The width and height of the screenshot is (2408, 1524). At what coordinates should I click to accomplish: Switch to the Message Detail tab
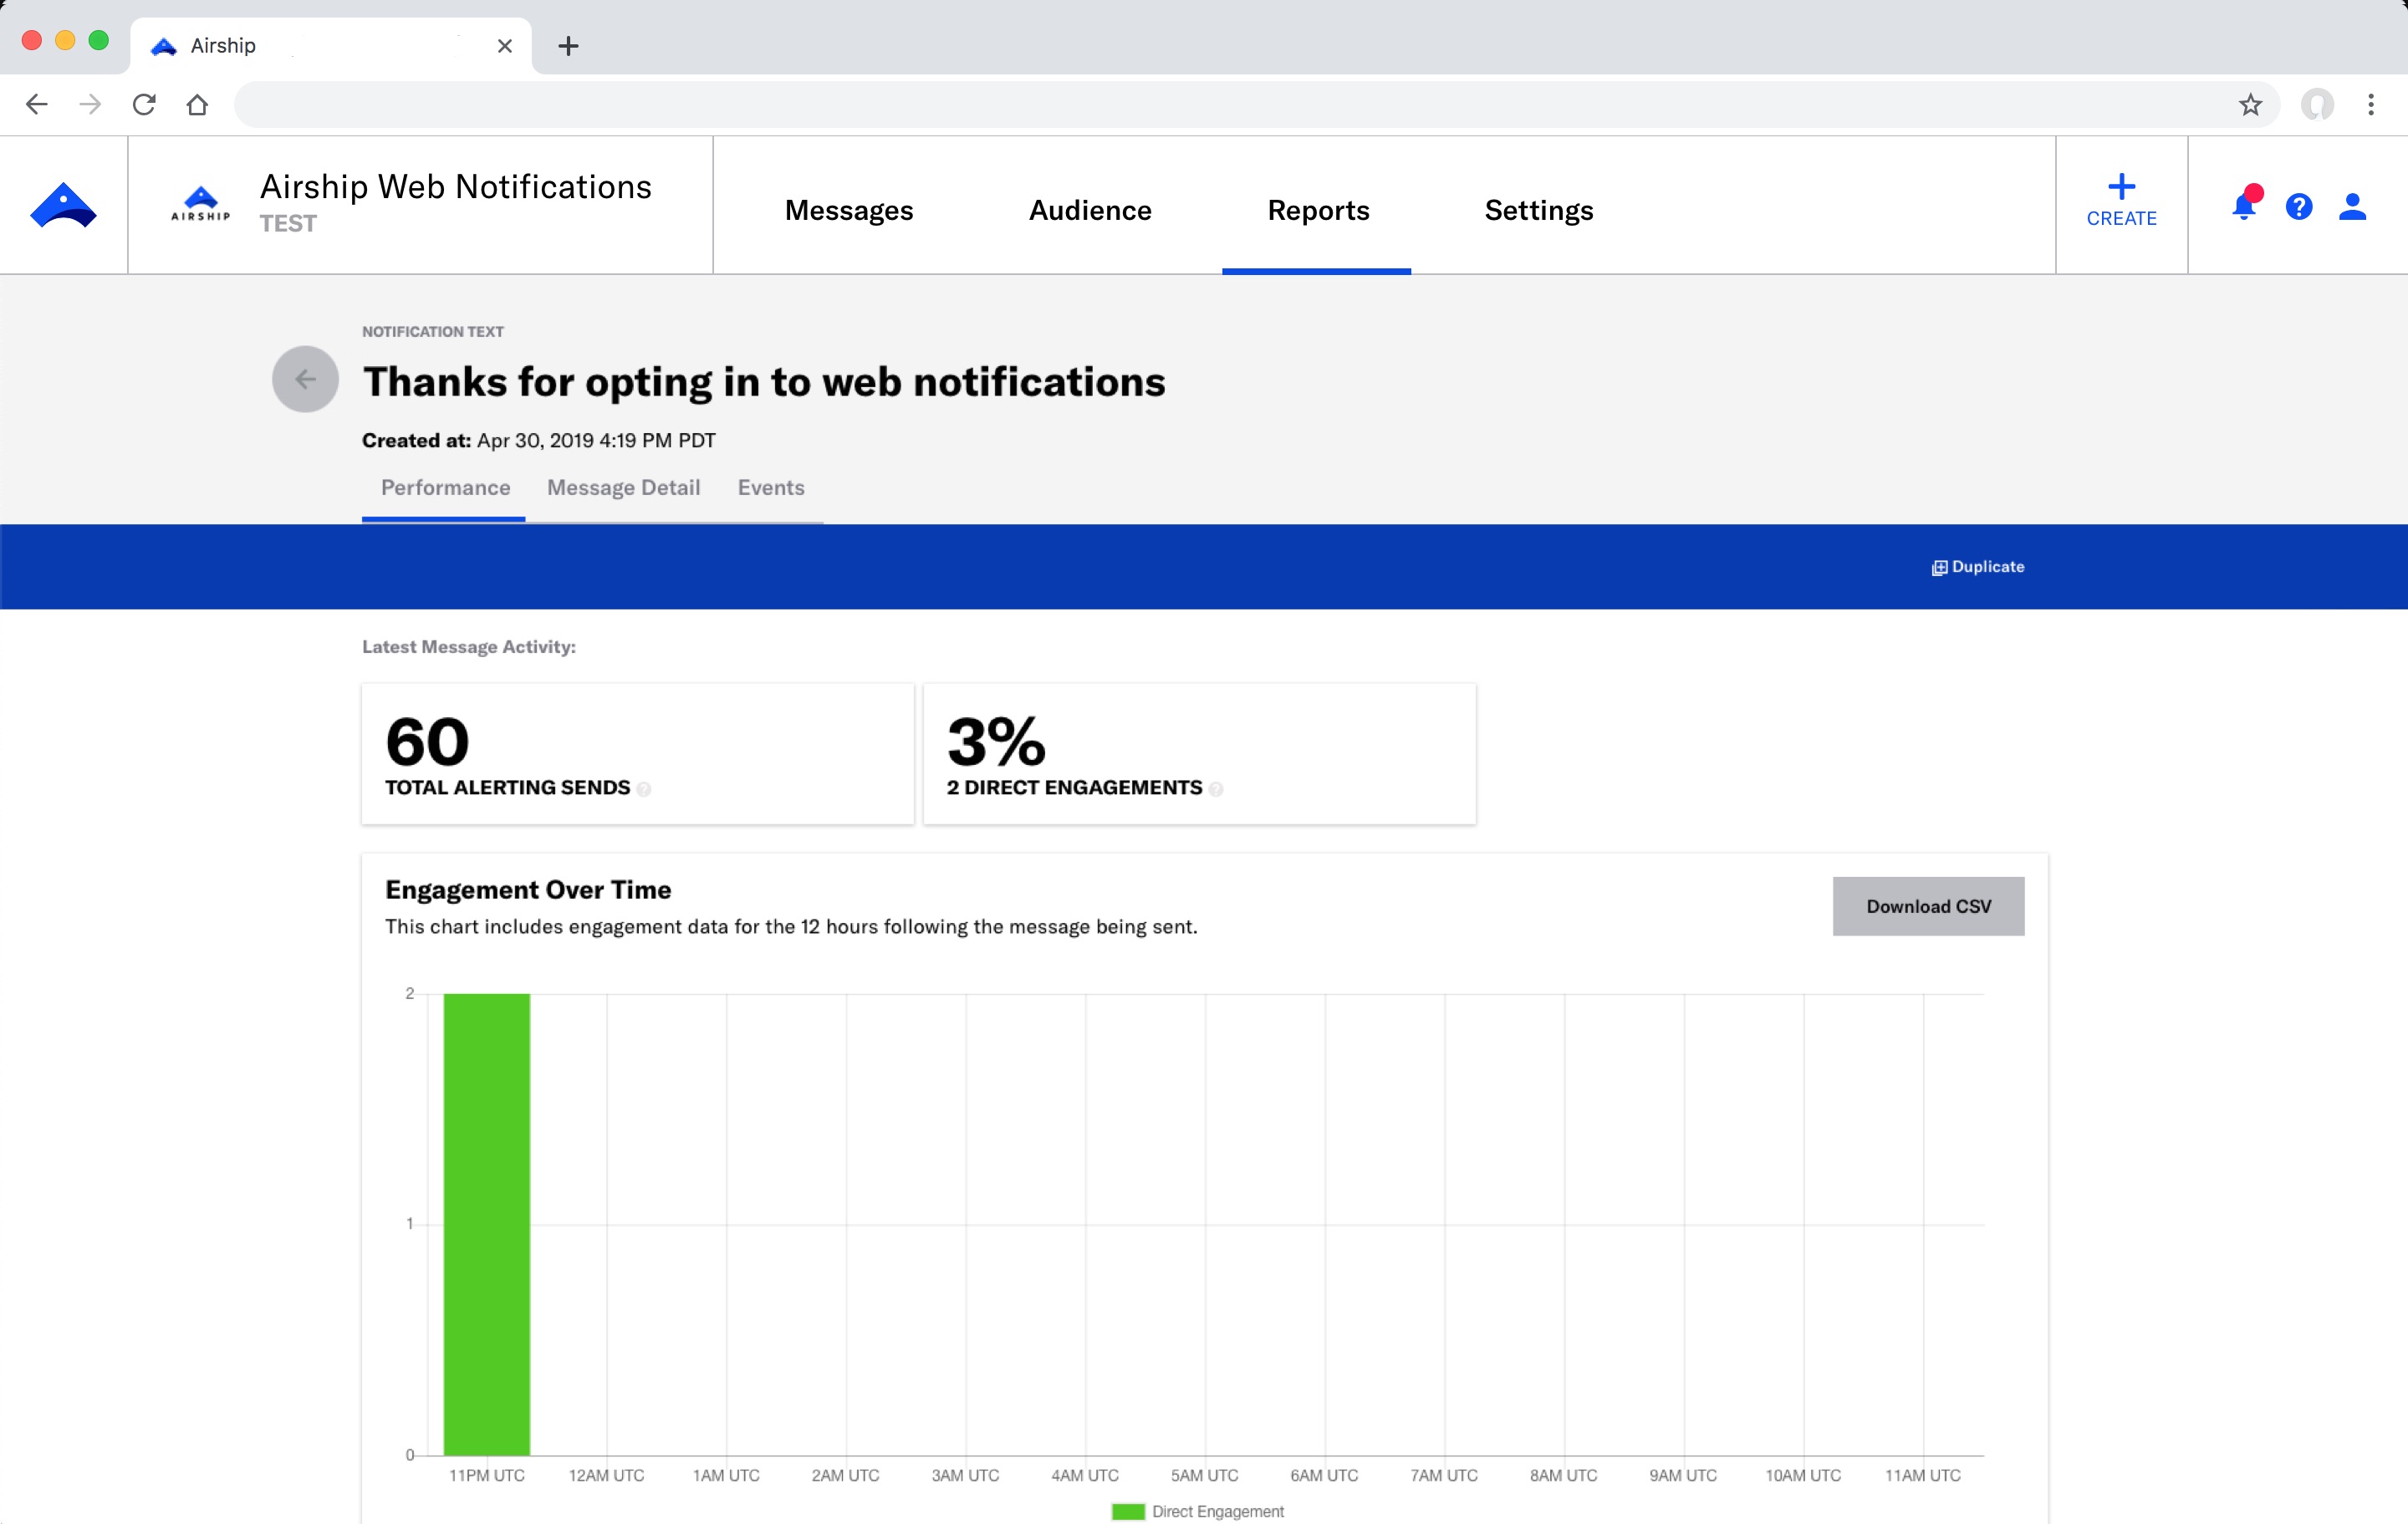[623, 488]
